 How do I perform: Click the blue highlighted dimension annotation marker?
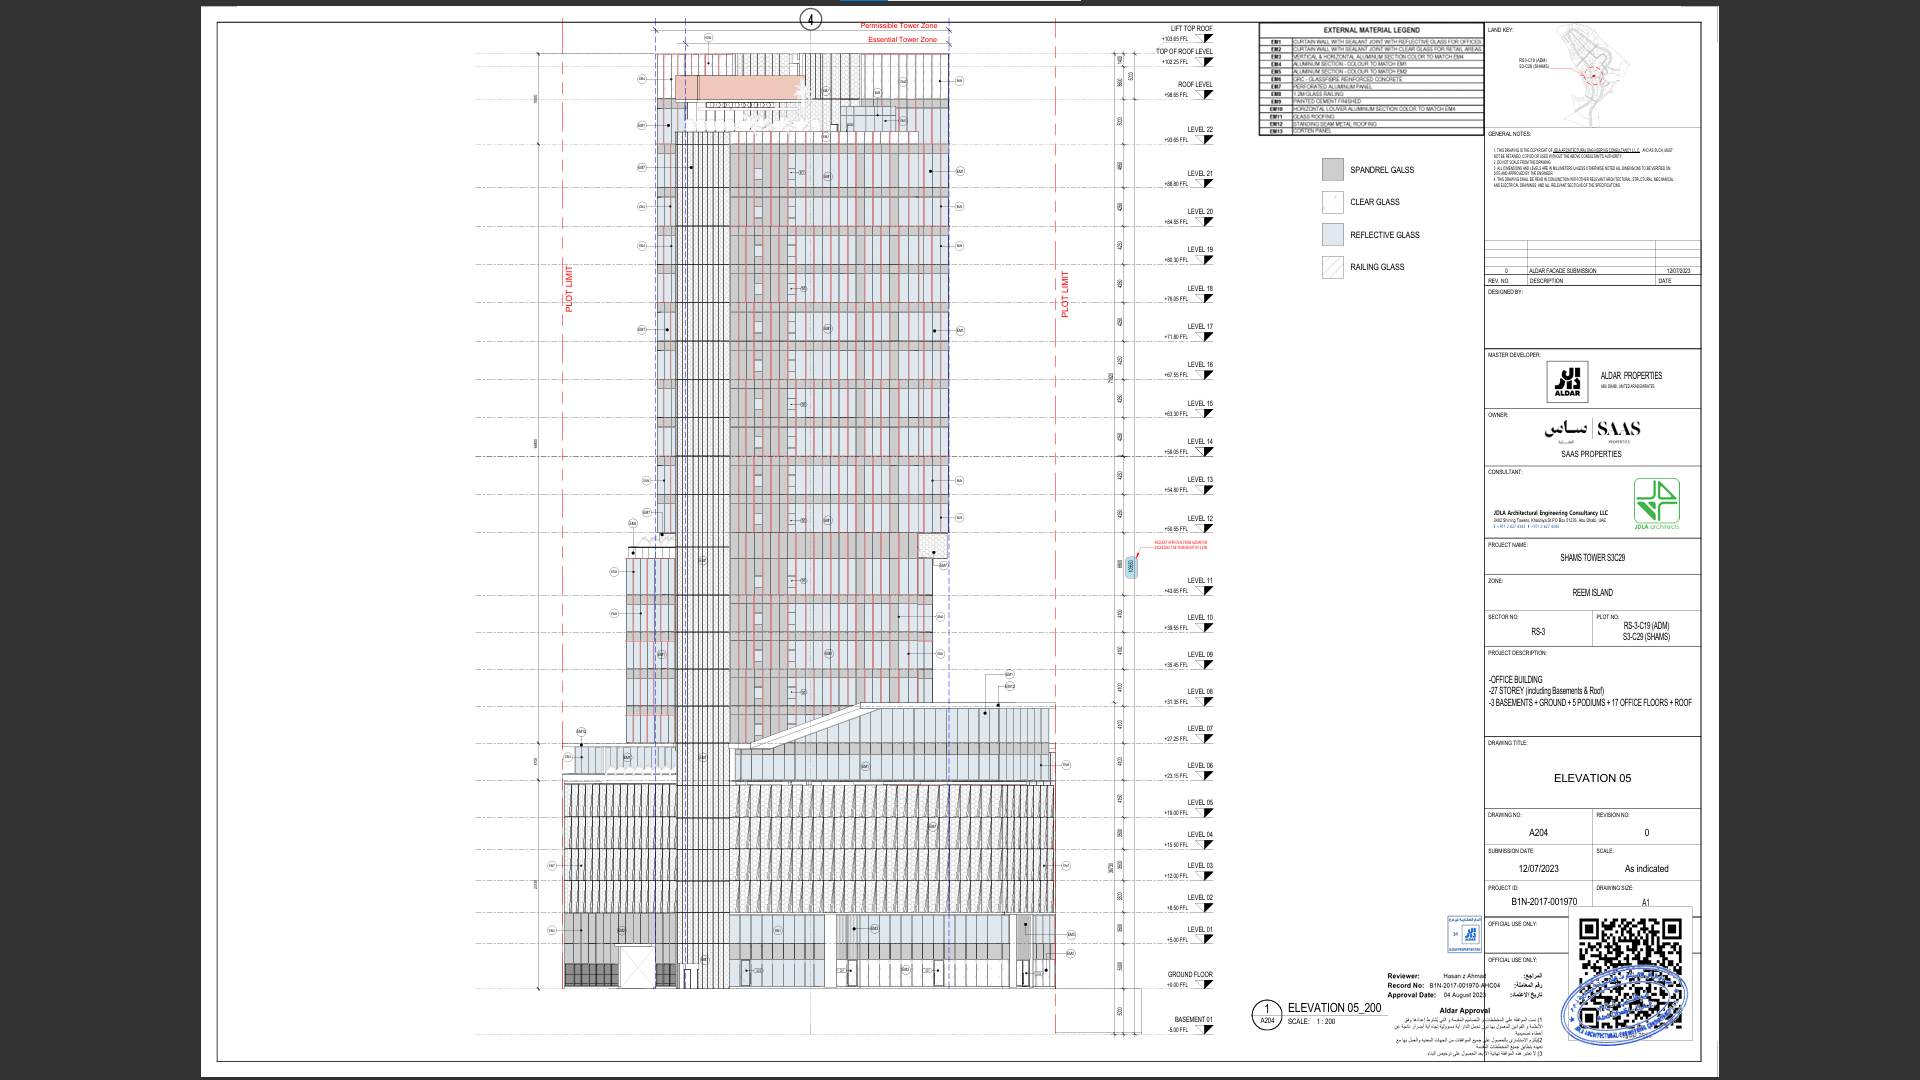pyautogui.click(x=1131, y=567)
